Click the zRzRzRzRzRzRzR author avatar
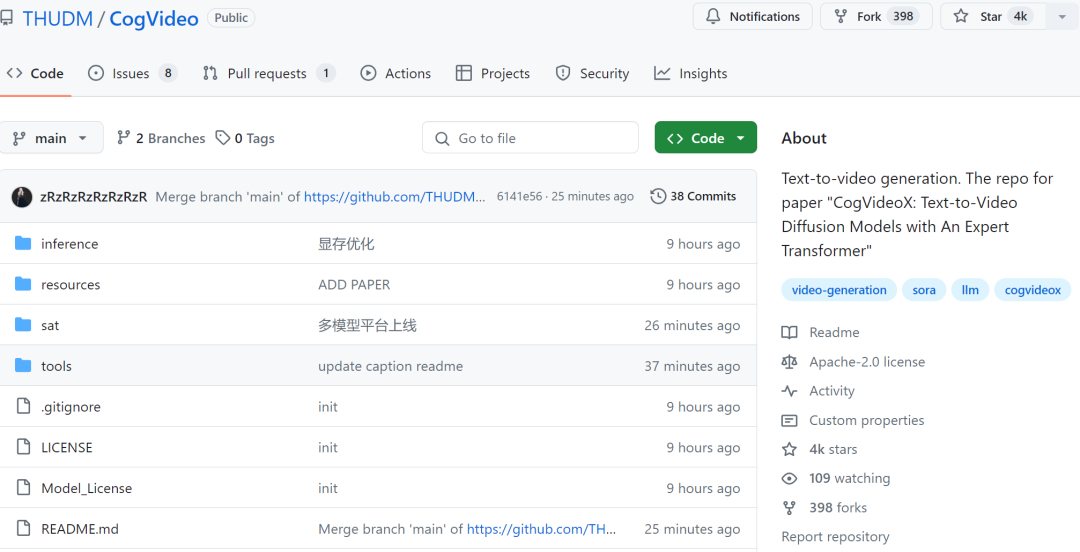 tap(21, 196)
